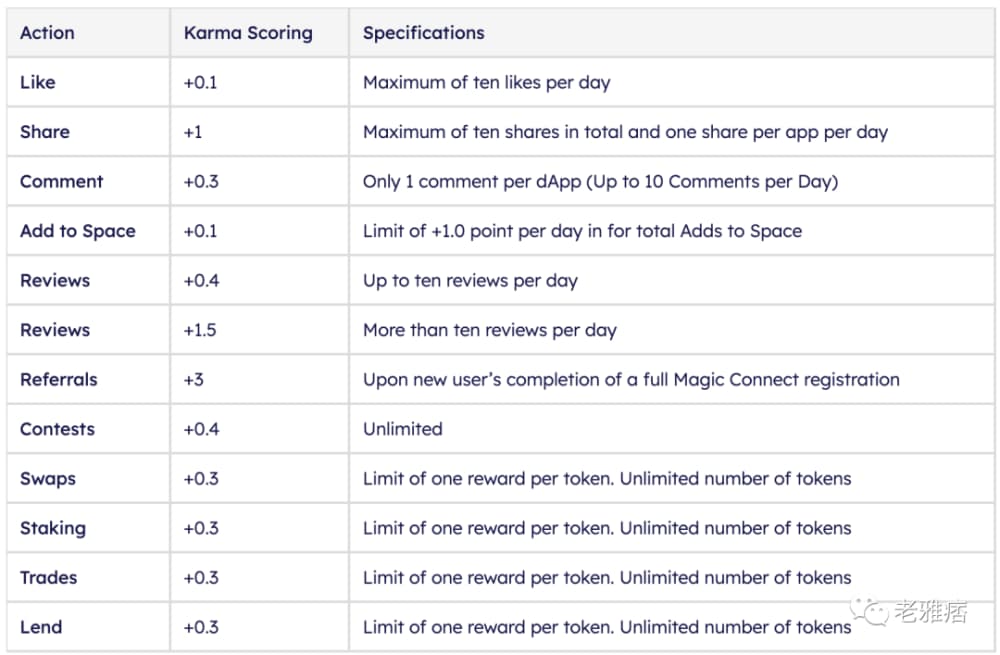1000x655 pixels.
Task: Click the Swaps row label
Action: 47,479
